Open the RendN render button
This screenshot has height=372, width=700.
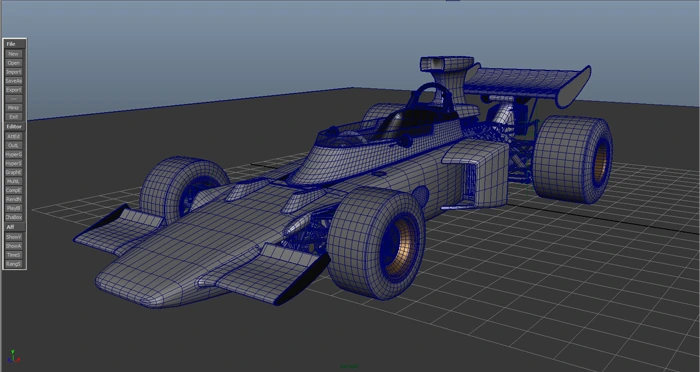(x=13, y=199)
